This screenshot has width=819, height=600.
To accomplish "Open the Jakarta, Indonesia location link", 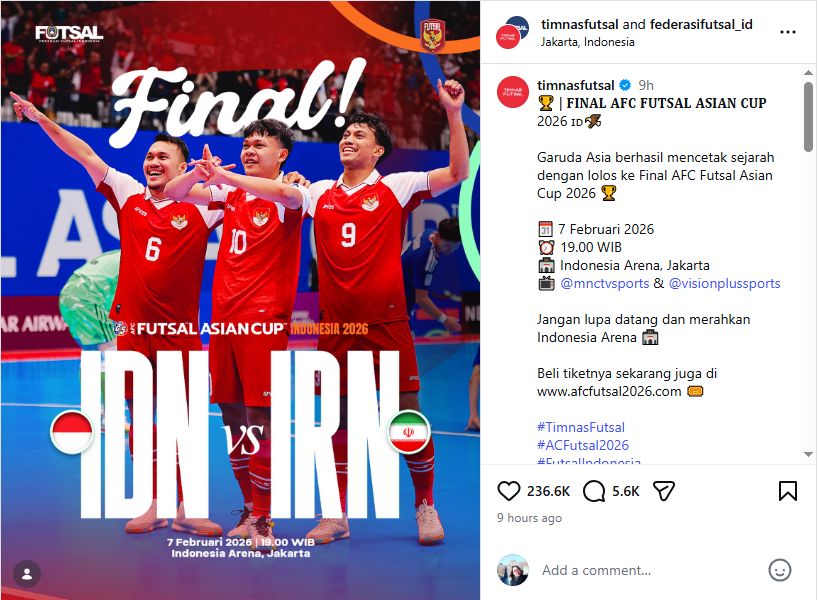I will tap(588, 42).
